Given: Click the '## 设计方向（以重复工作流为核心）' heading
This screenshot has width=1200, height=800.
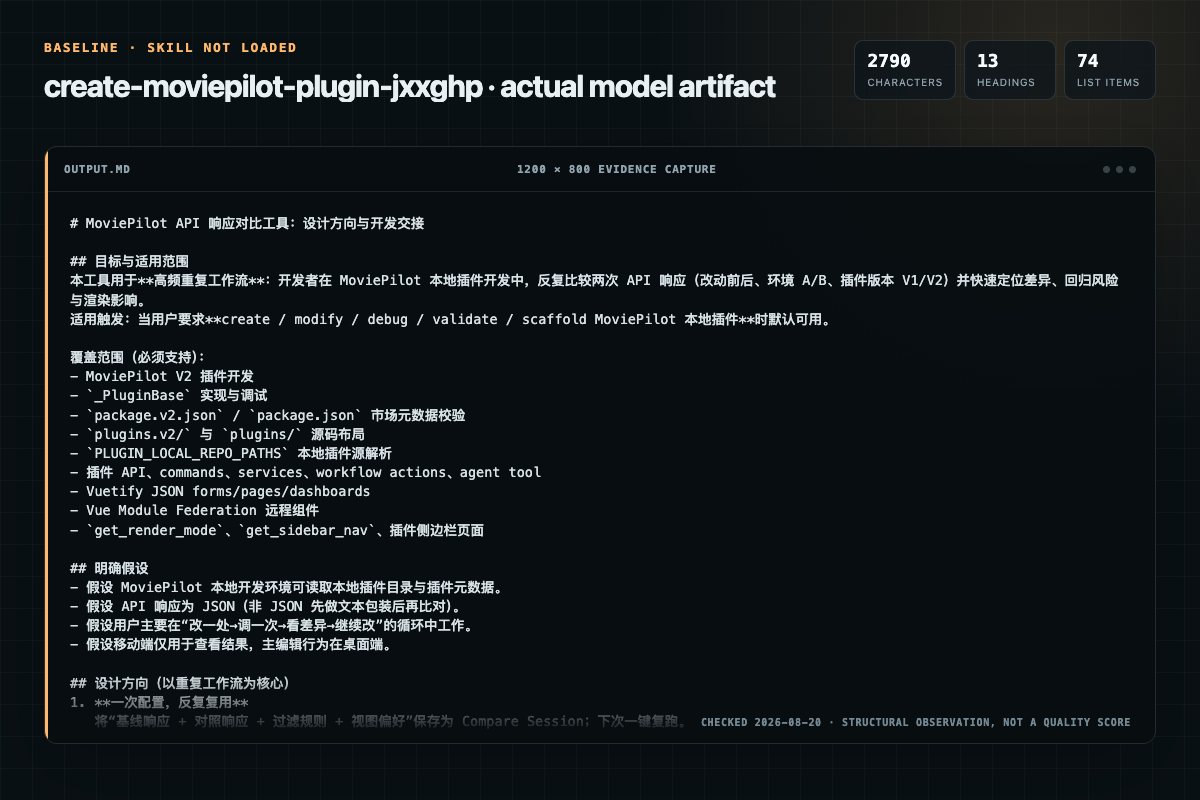Looking at the screenshot, I should point(180,683).
